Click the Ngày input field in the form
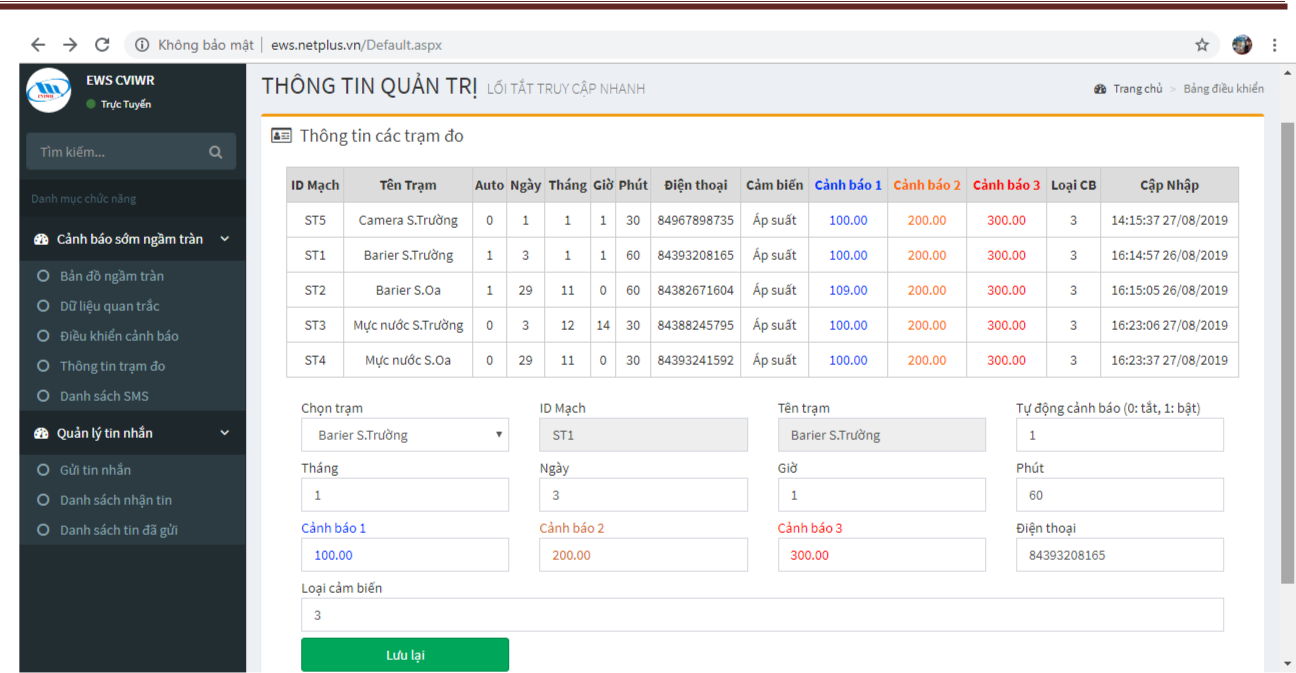This screenshot has height=673, width=1296. click(x=643, y=495)
